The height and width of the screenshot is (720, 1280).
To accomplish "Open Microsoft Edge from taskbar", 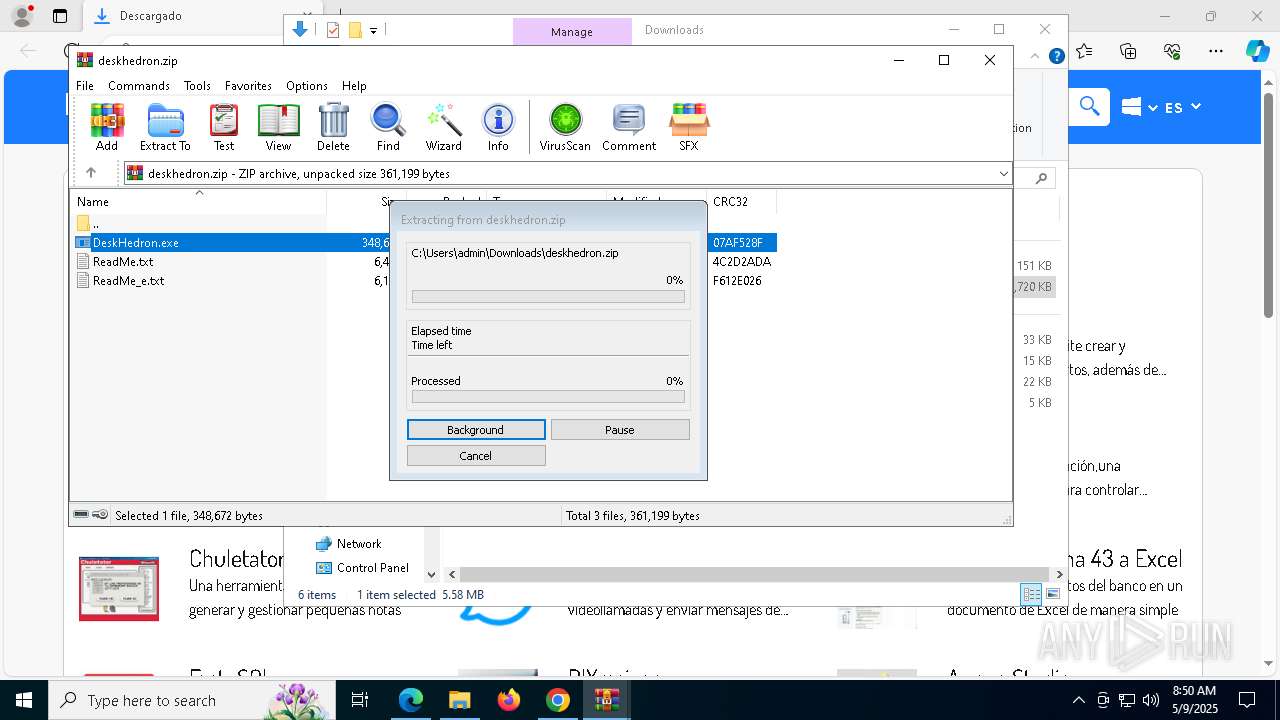I will (x=411, y=700).
